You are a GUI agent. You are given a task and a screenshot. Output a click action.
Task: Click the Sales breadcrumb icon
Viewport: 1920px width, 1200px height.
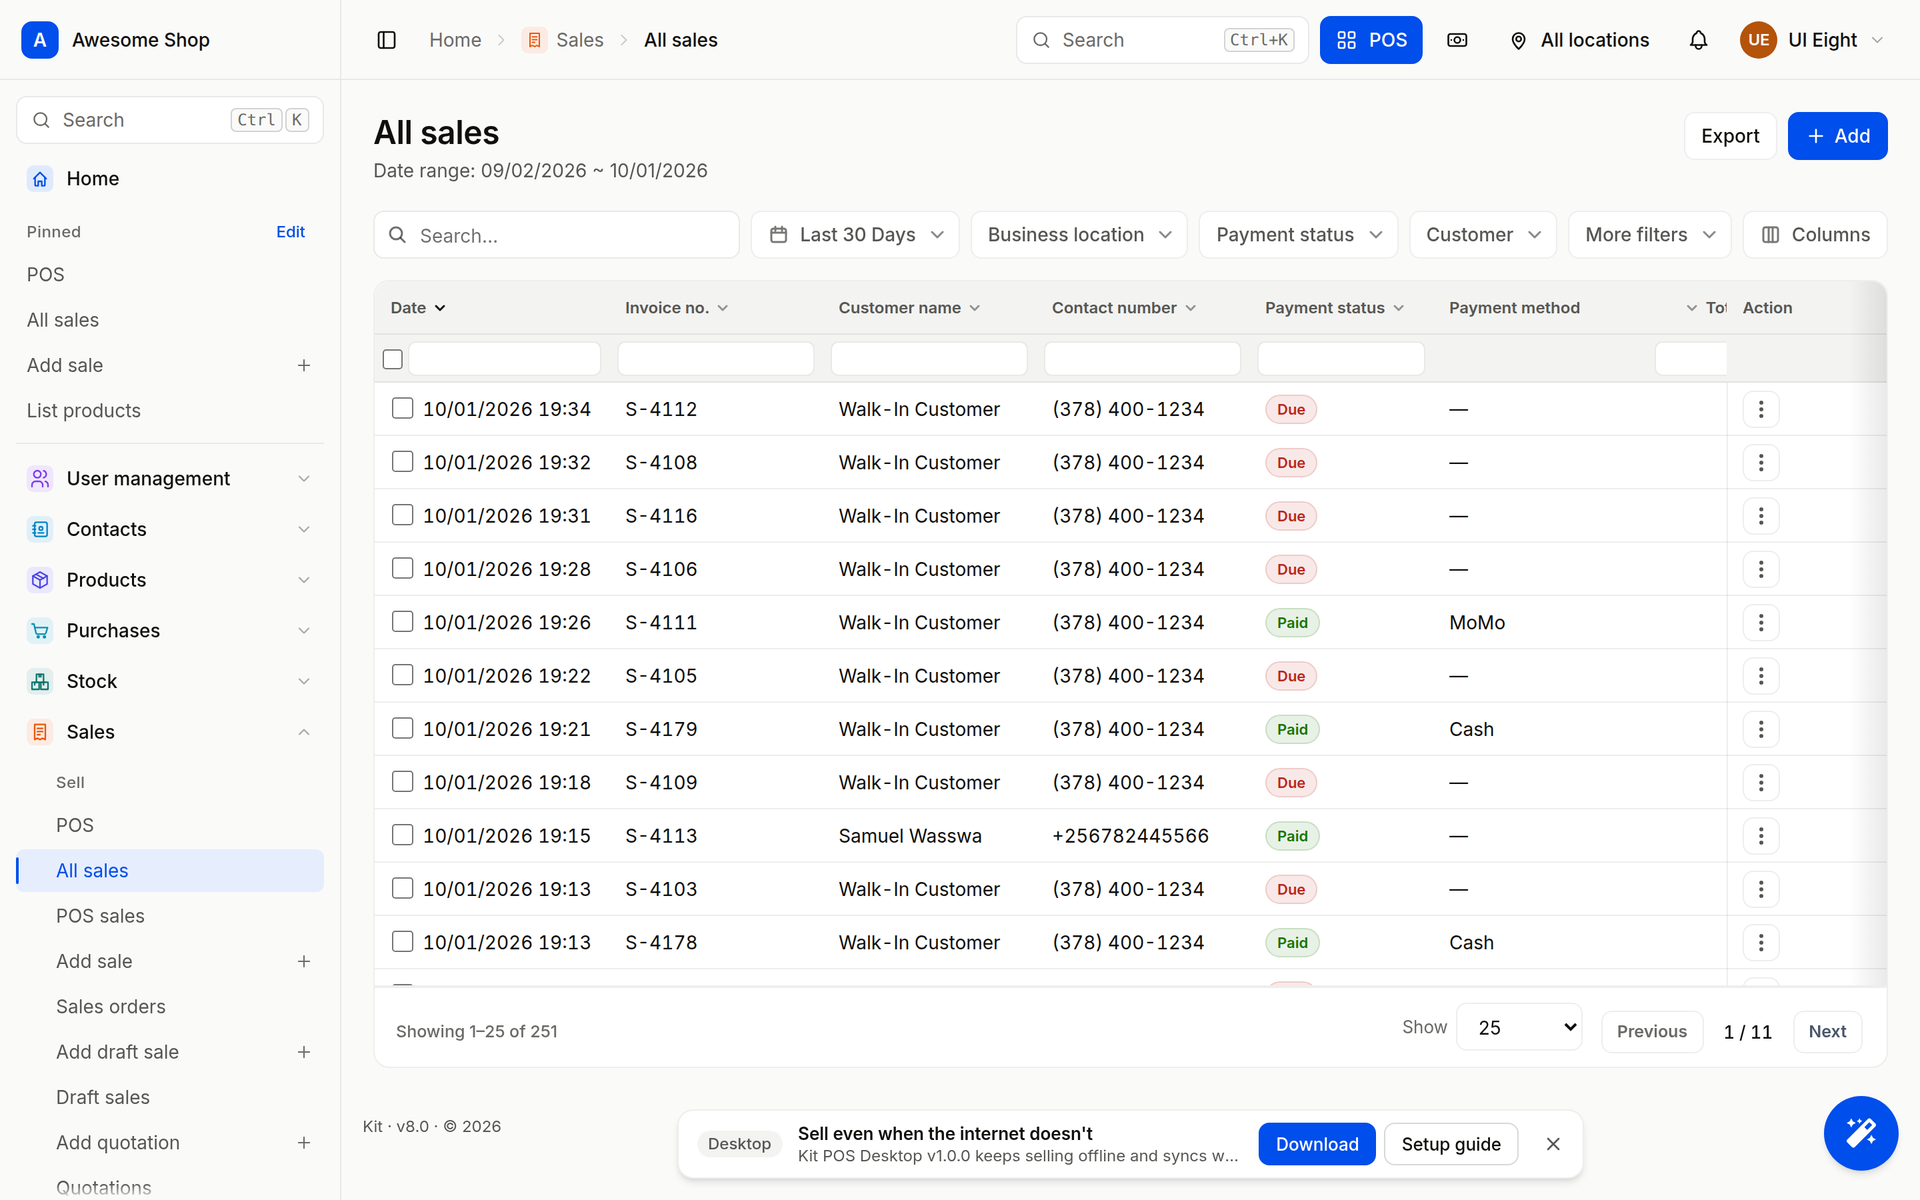(534, 40)
